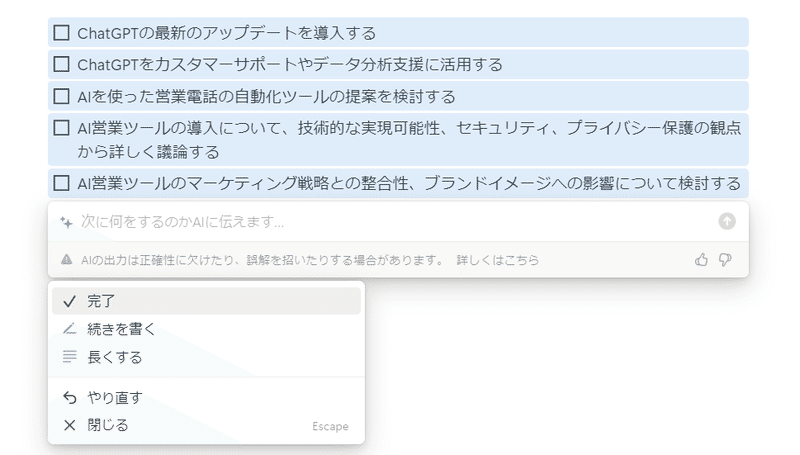This screenshot has height=455, width=800.
Task: Click the AI sparkle icon in prompt box
Action: pos(66,222)
